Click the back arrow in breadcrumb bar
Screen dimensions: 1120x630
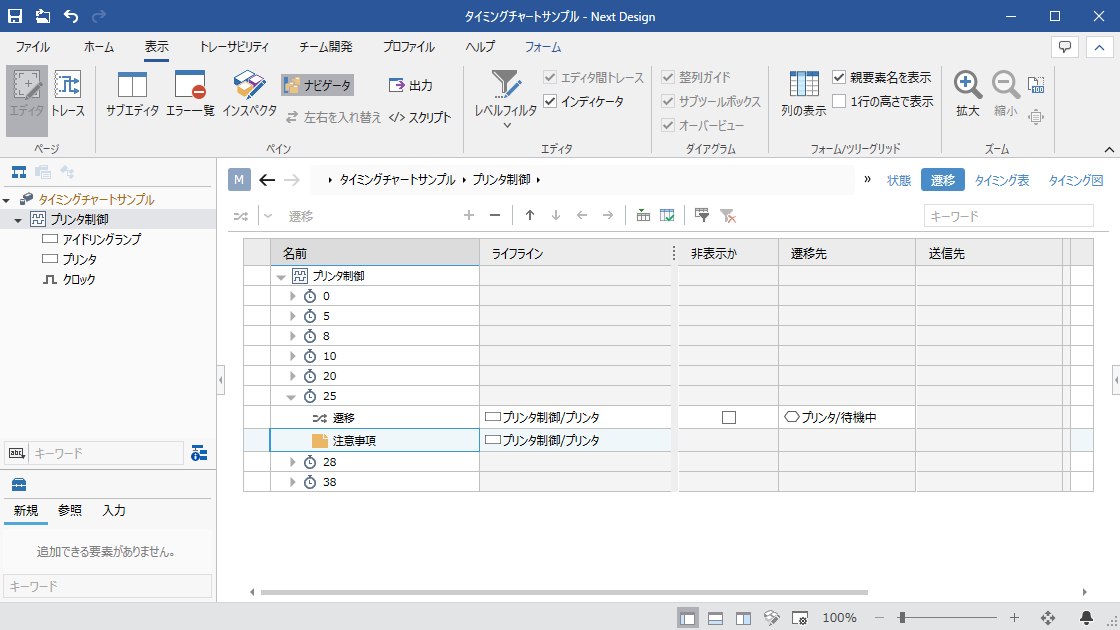[x=267, y=180]
